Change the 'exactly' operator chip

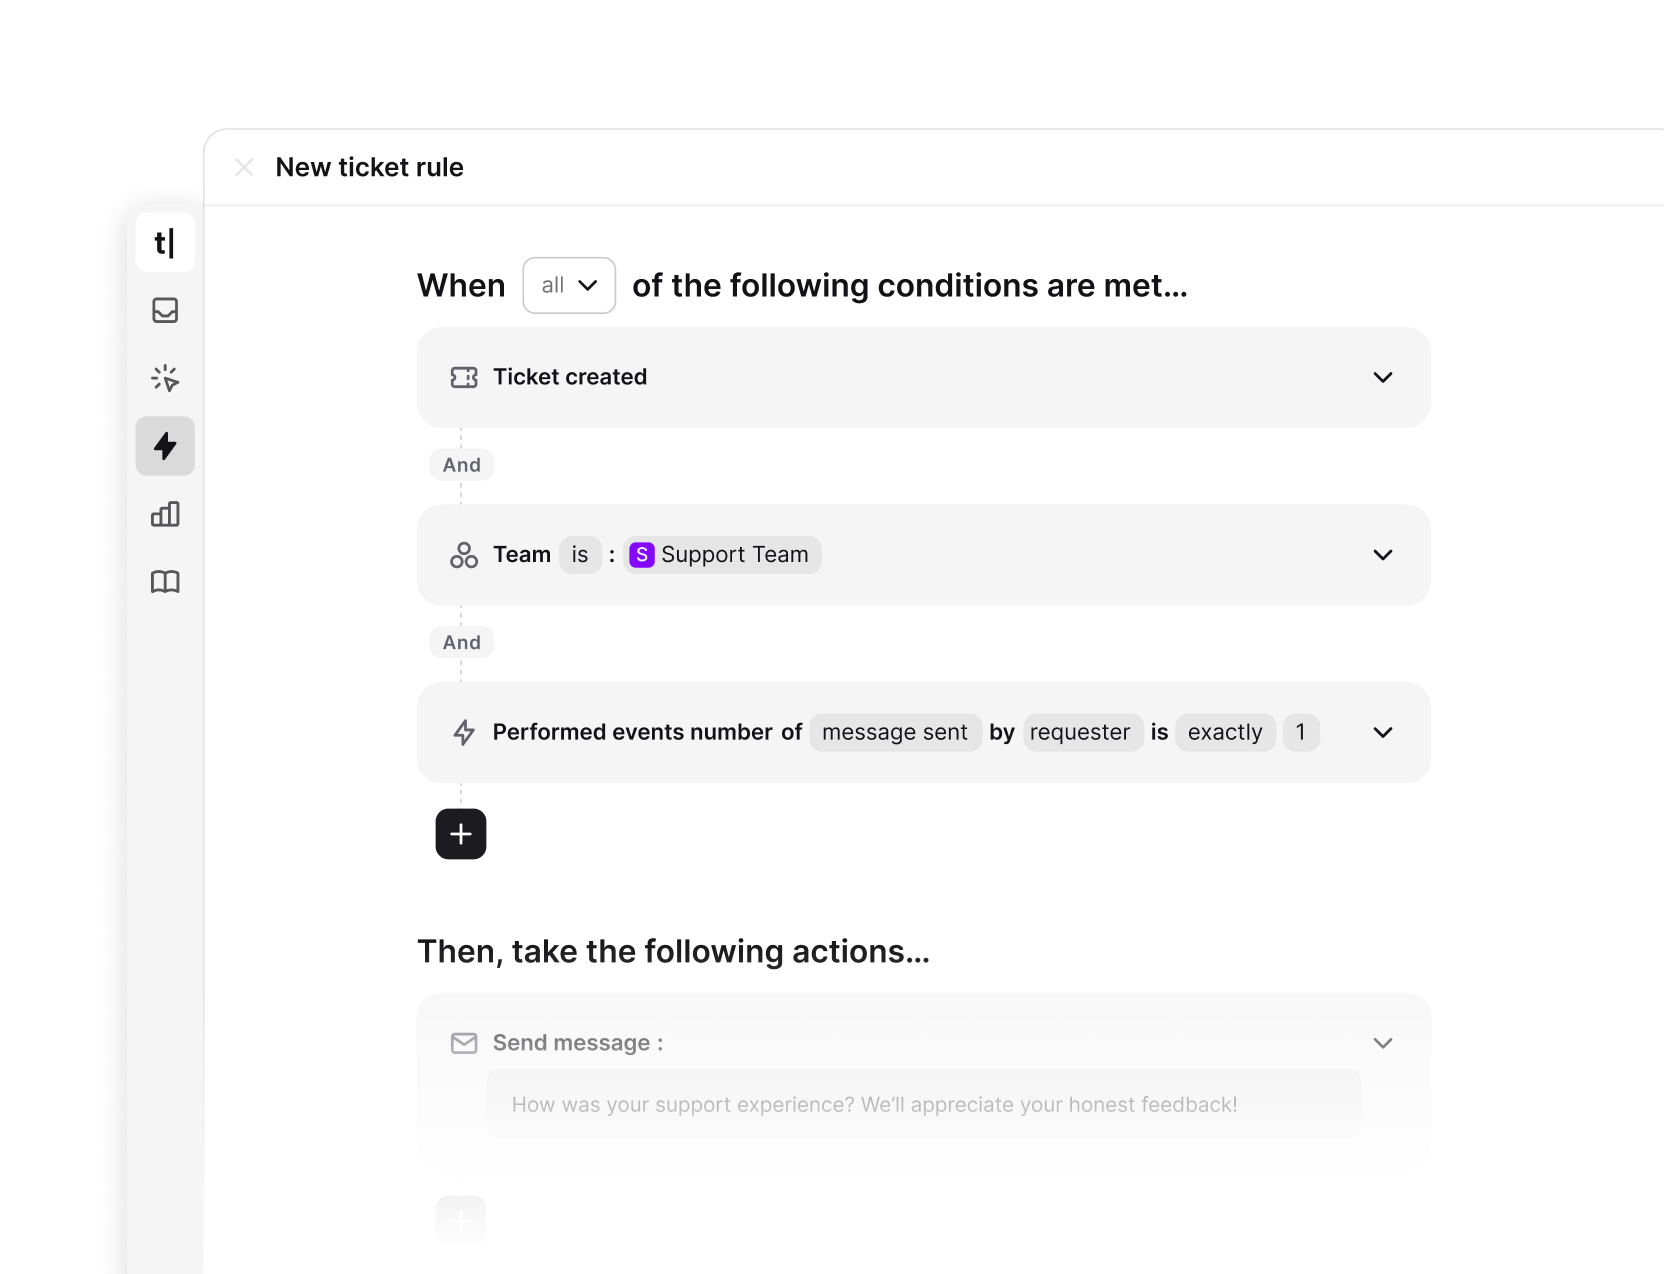(x=1224, y=732)
